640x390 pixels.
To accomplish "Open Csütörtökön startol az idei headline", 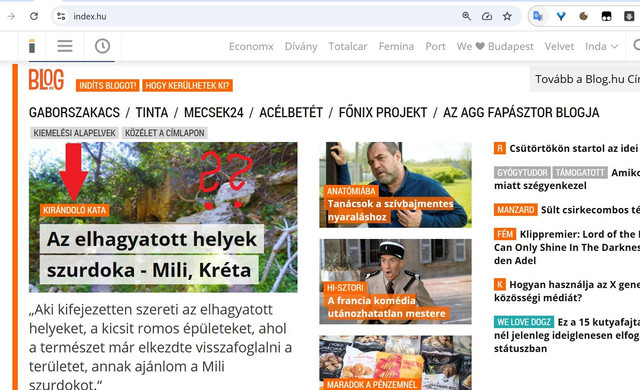I will click(x=573, y=148).
